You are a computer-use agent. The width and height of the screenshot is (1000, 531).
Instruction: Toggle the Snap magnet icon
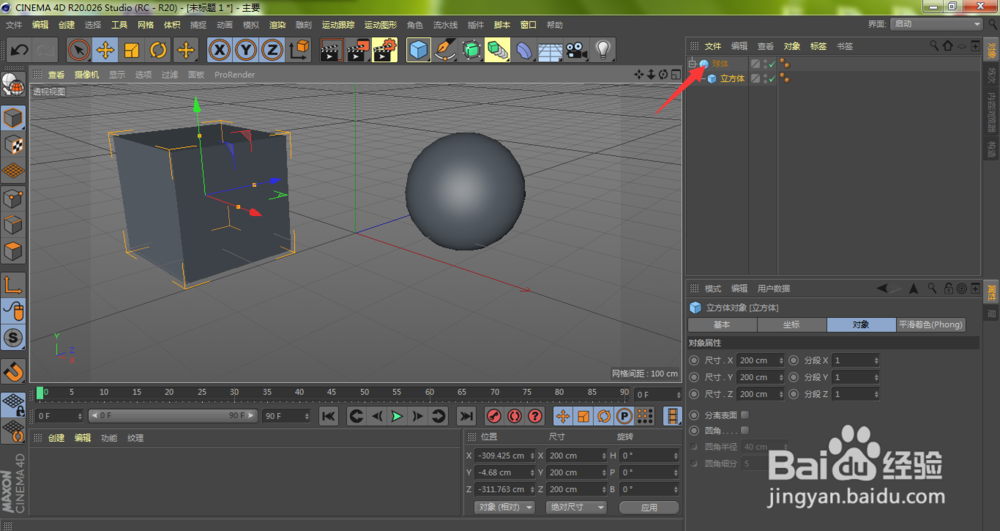coord(13,370)
